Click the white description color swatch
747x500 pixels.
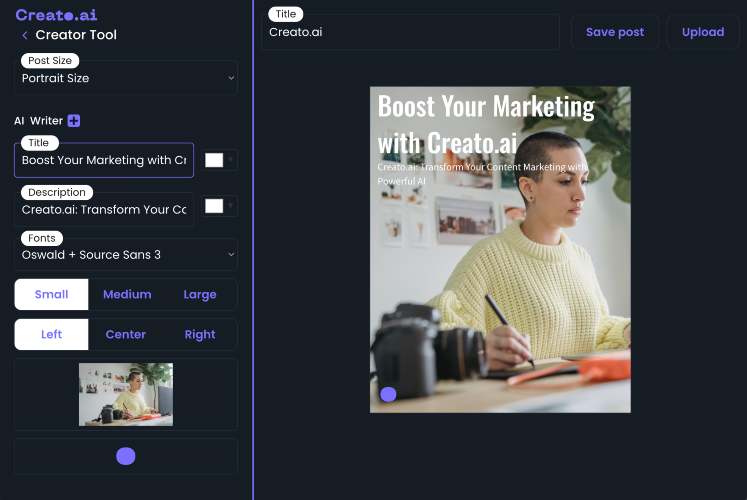(214, 206)
